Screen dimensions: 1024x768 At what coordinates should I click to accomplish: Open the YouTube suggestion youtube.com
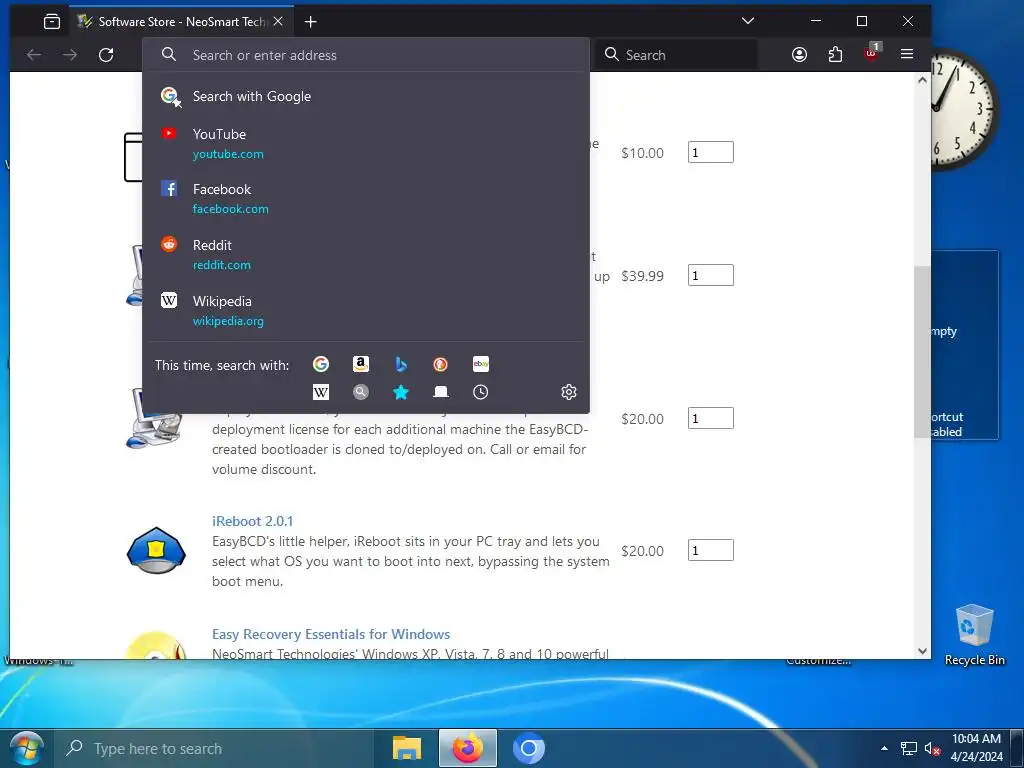(x=366, y=144)
